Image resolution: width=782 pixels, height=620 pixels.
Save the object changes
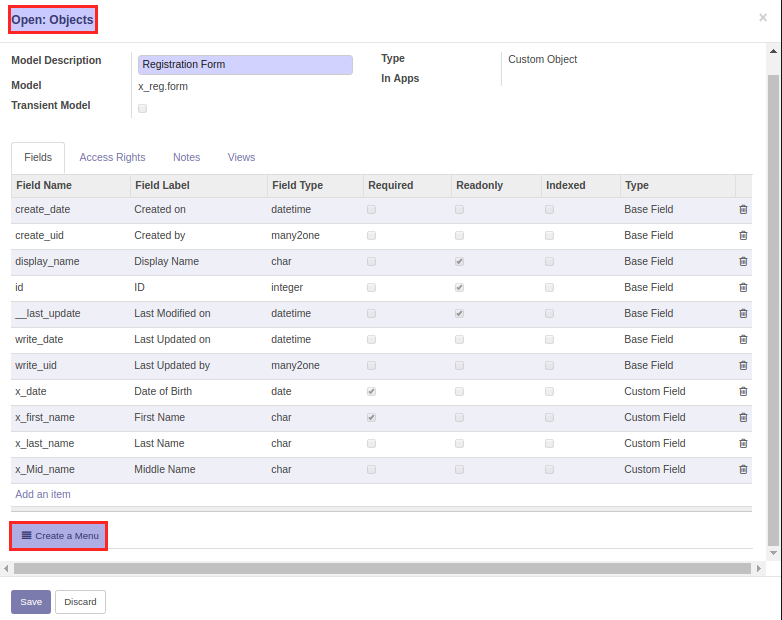[x=31, y=602]
